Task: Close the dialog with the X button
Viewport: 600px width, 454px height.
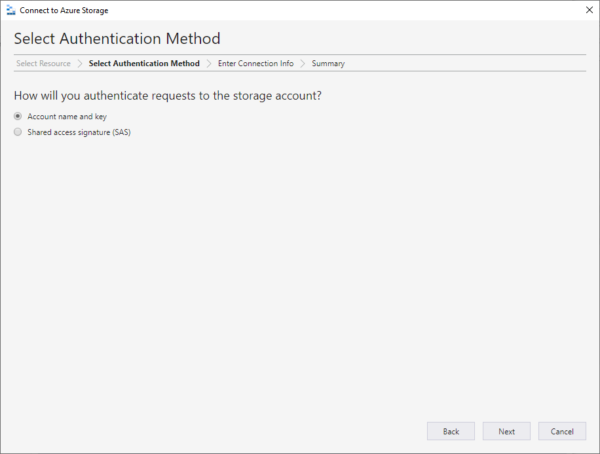Action: (589, 10)
